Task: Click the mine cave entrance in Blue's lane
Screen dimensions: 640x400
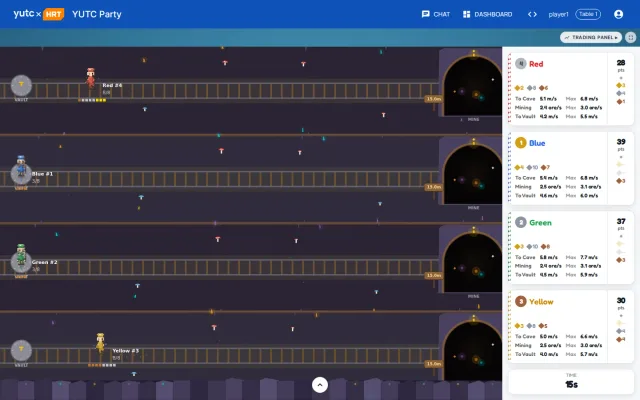Action: [x=472, y=173]
